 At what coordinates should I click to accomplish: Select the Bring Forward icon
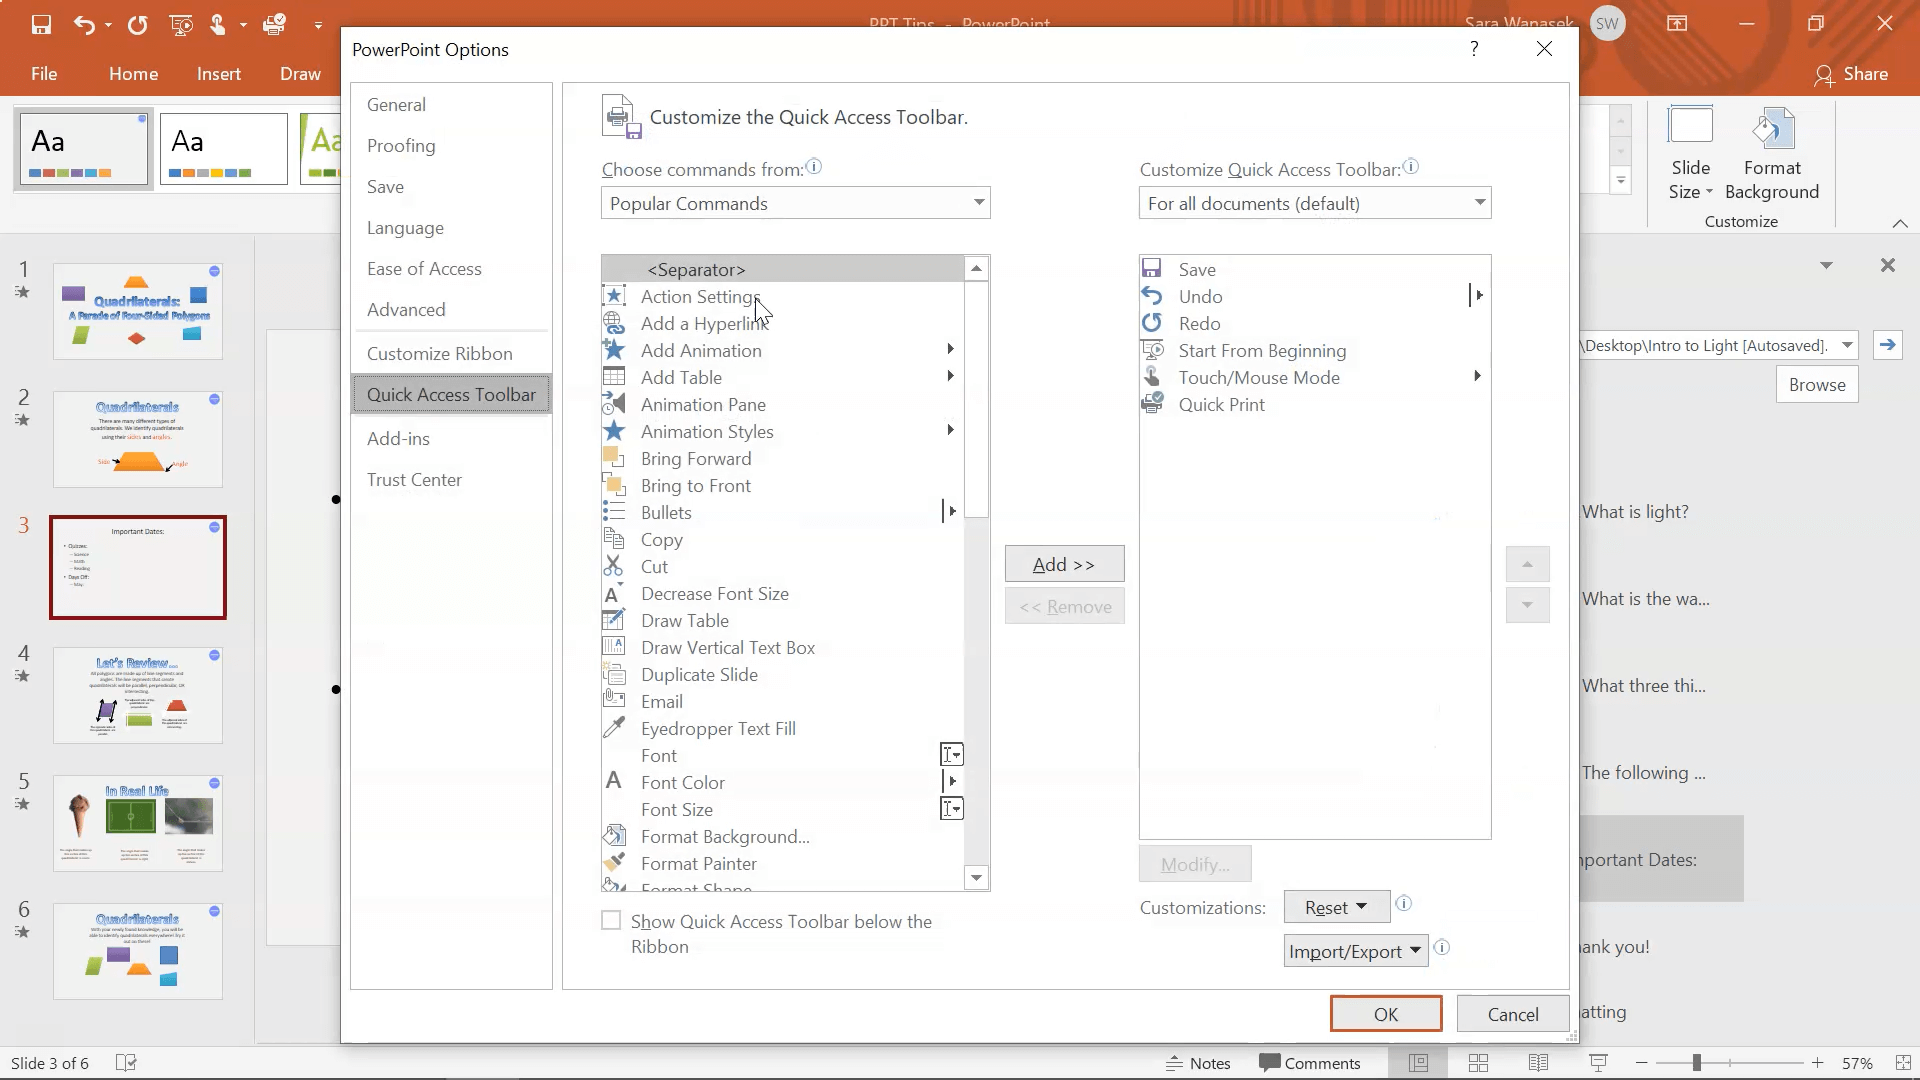tap(615, 458)
